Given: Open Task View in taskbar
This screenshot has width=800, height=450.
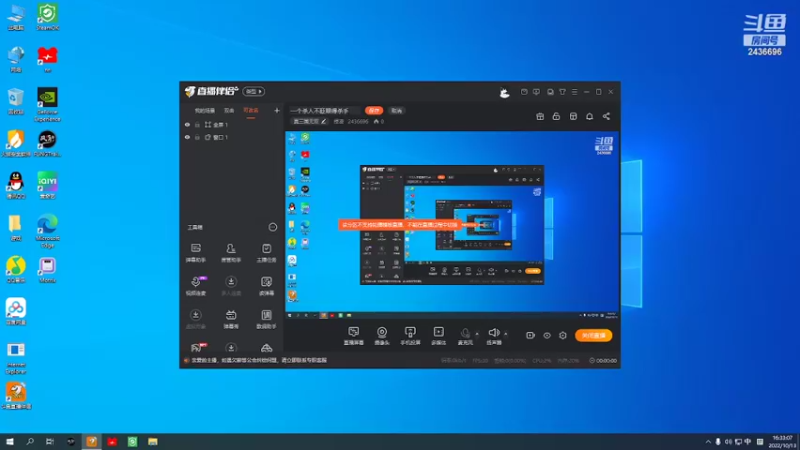Looking at the screenshot, I should 50,442.
